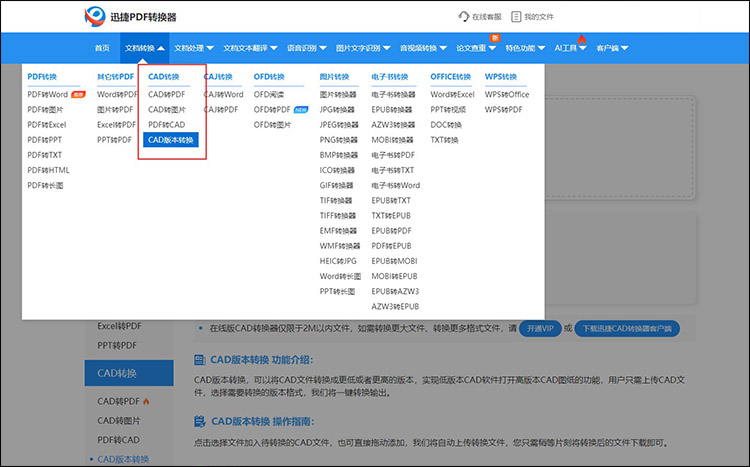Open 我的文件 document icon
Viewport: 750px width, 467px height.
[516, 17]
